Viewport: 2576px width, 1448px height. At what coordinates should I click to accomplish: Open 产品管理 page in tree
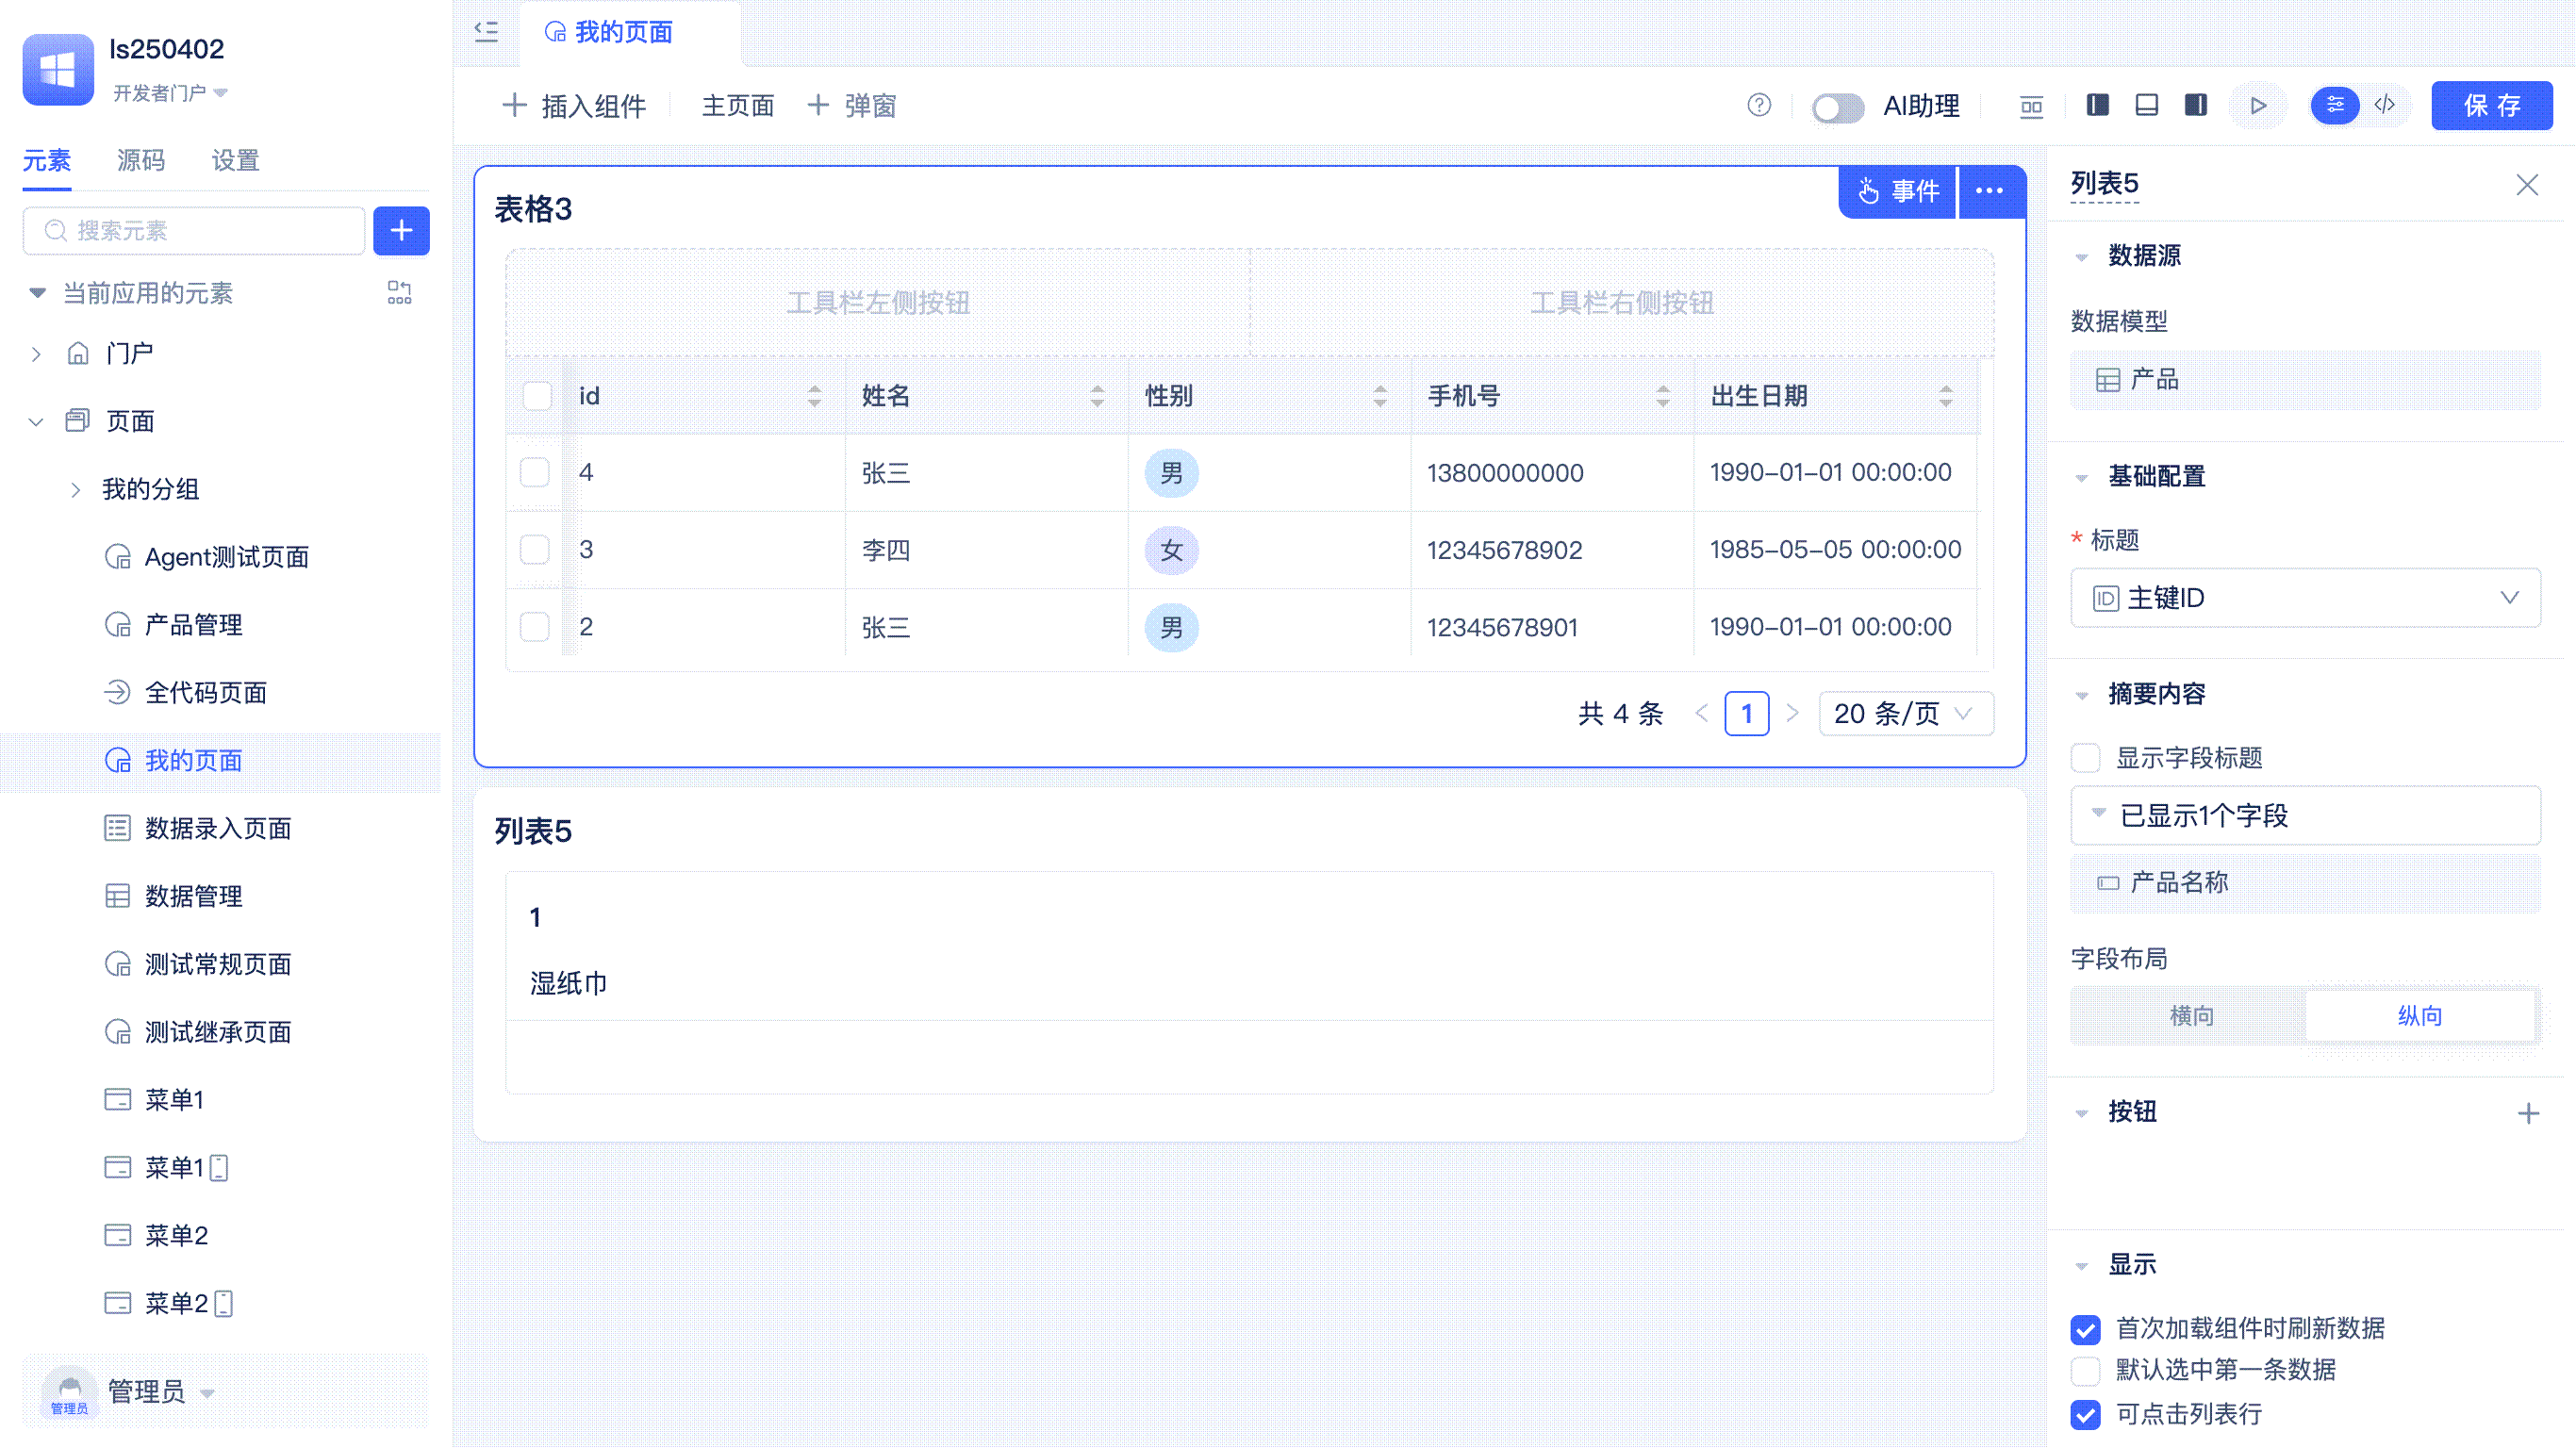click(x=194, y=625)
